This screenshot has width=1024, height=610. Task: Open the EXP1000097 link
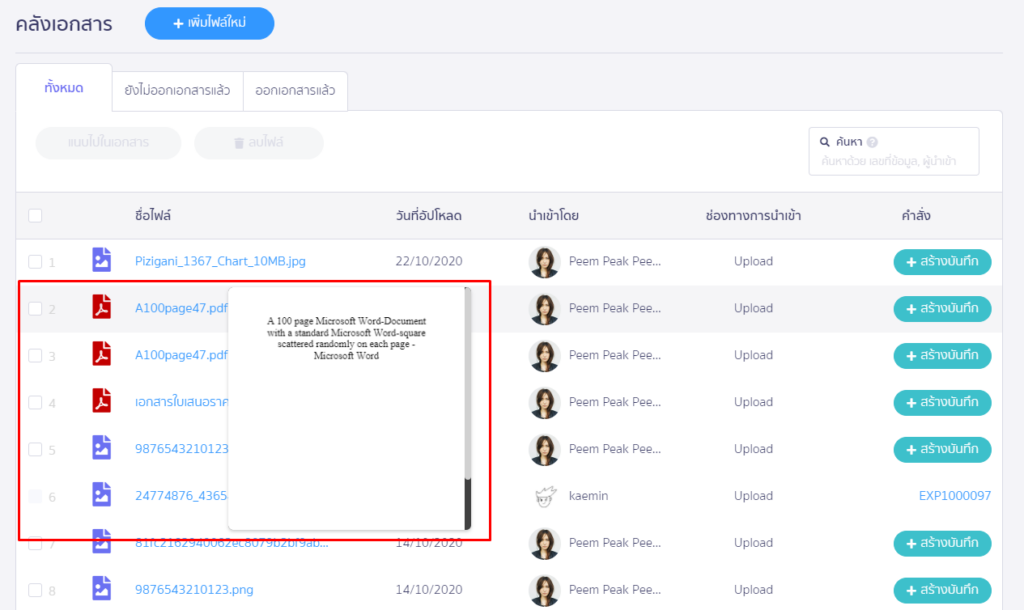(955, 496)
